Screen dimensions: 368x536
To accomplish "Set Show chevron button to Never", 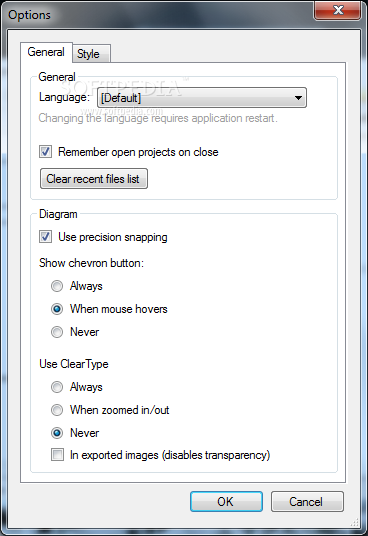I will click(57, 332).
